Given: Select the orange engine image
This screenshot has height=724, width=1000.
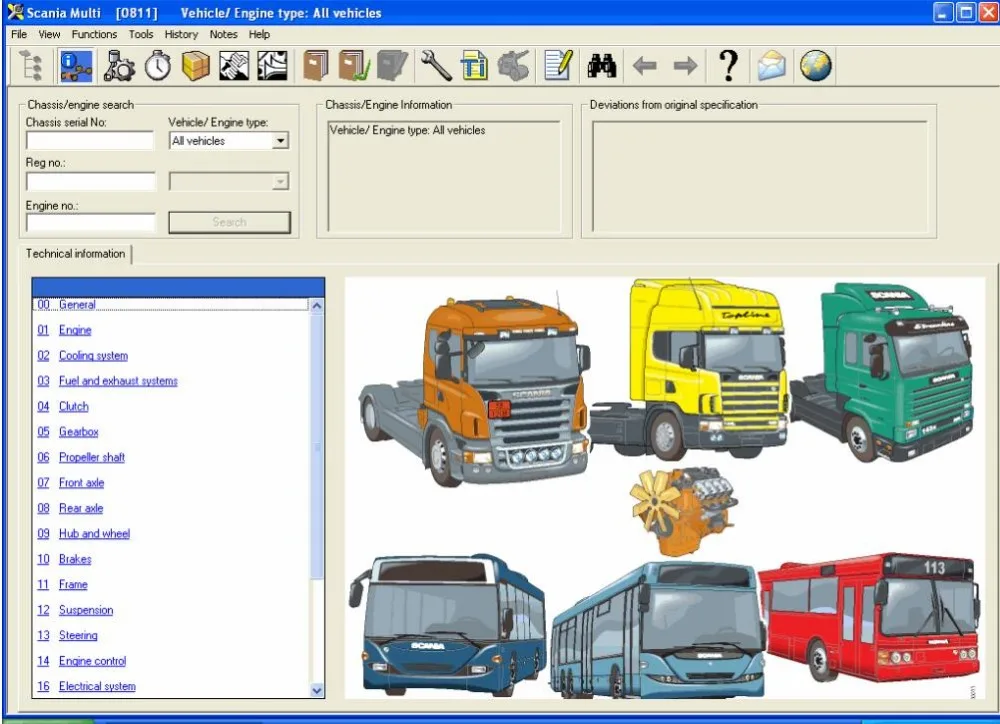Looking at the screenshot, I should click(x=683, y=510).
